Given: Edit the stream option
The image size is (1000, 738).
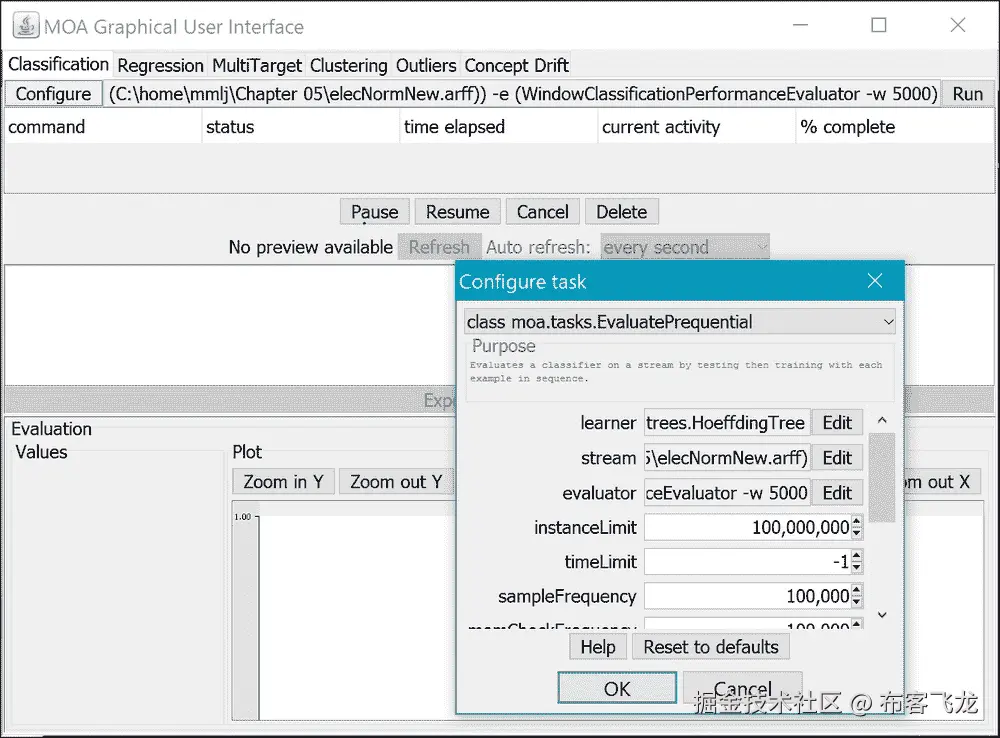Looking at the screenshot, I should 837,458.
